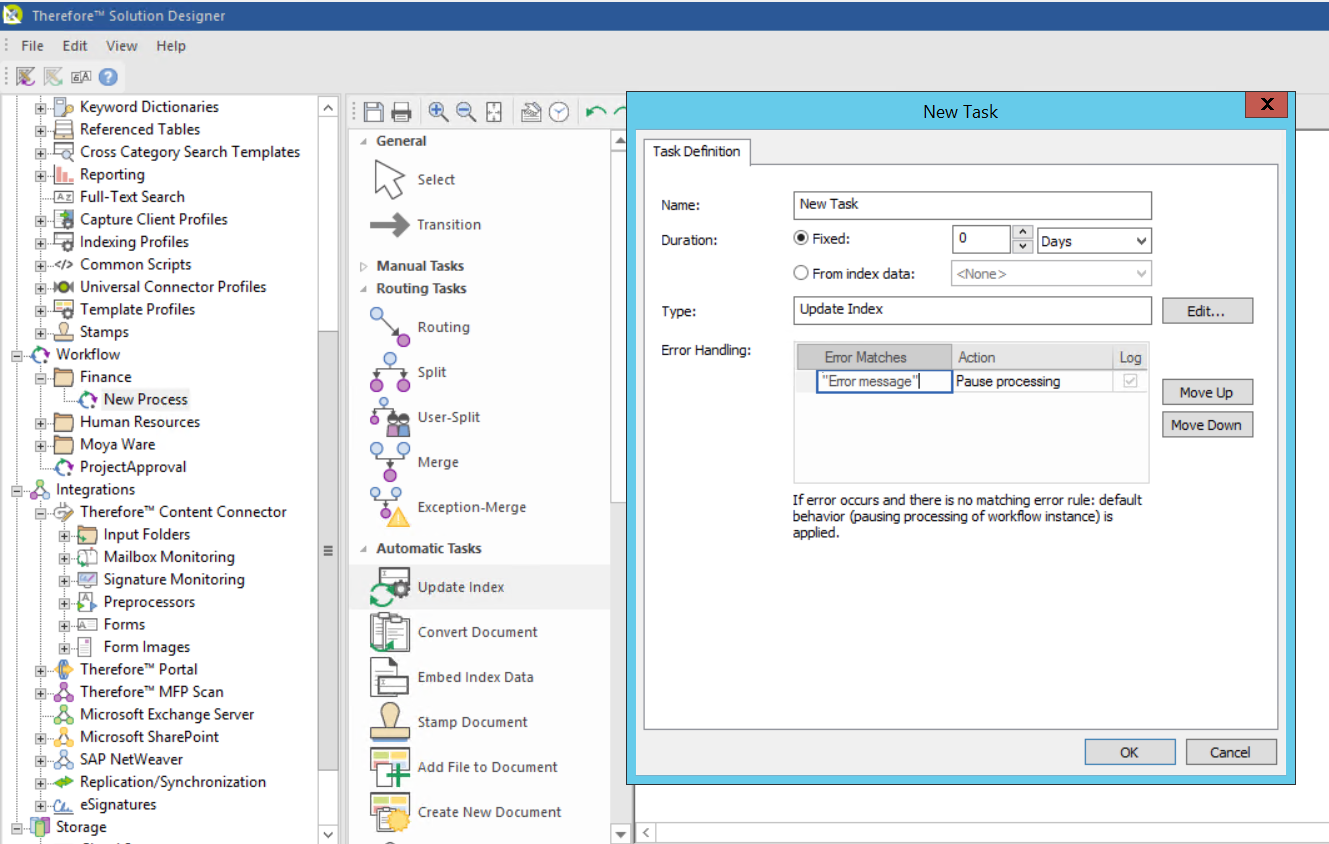
Task: Expand the Mailbox Monitoring tree node
Action: (x=64, y=557)
